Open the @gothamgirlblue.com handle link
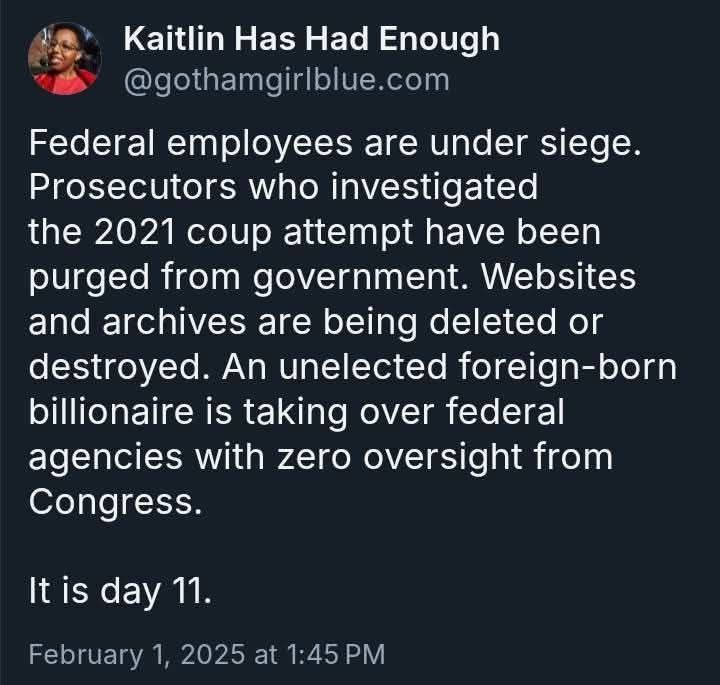 pyautogui.click(x=287, y=81)
